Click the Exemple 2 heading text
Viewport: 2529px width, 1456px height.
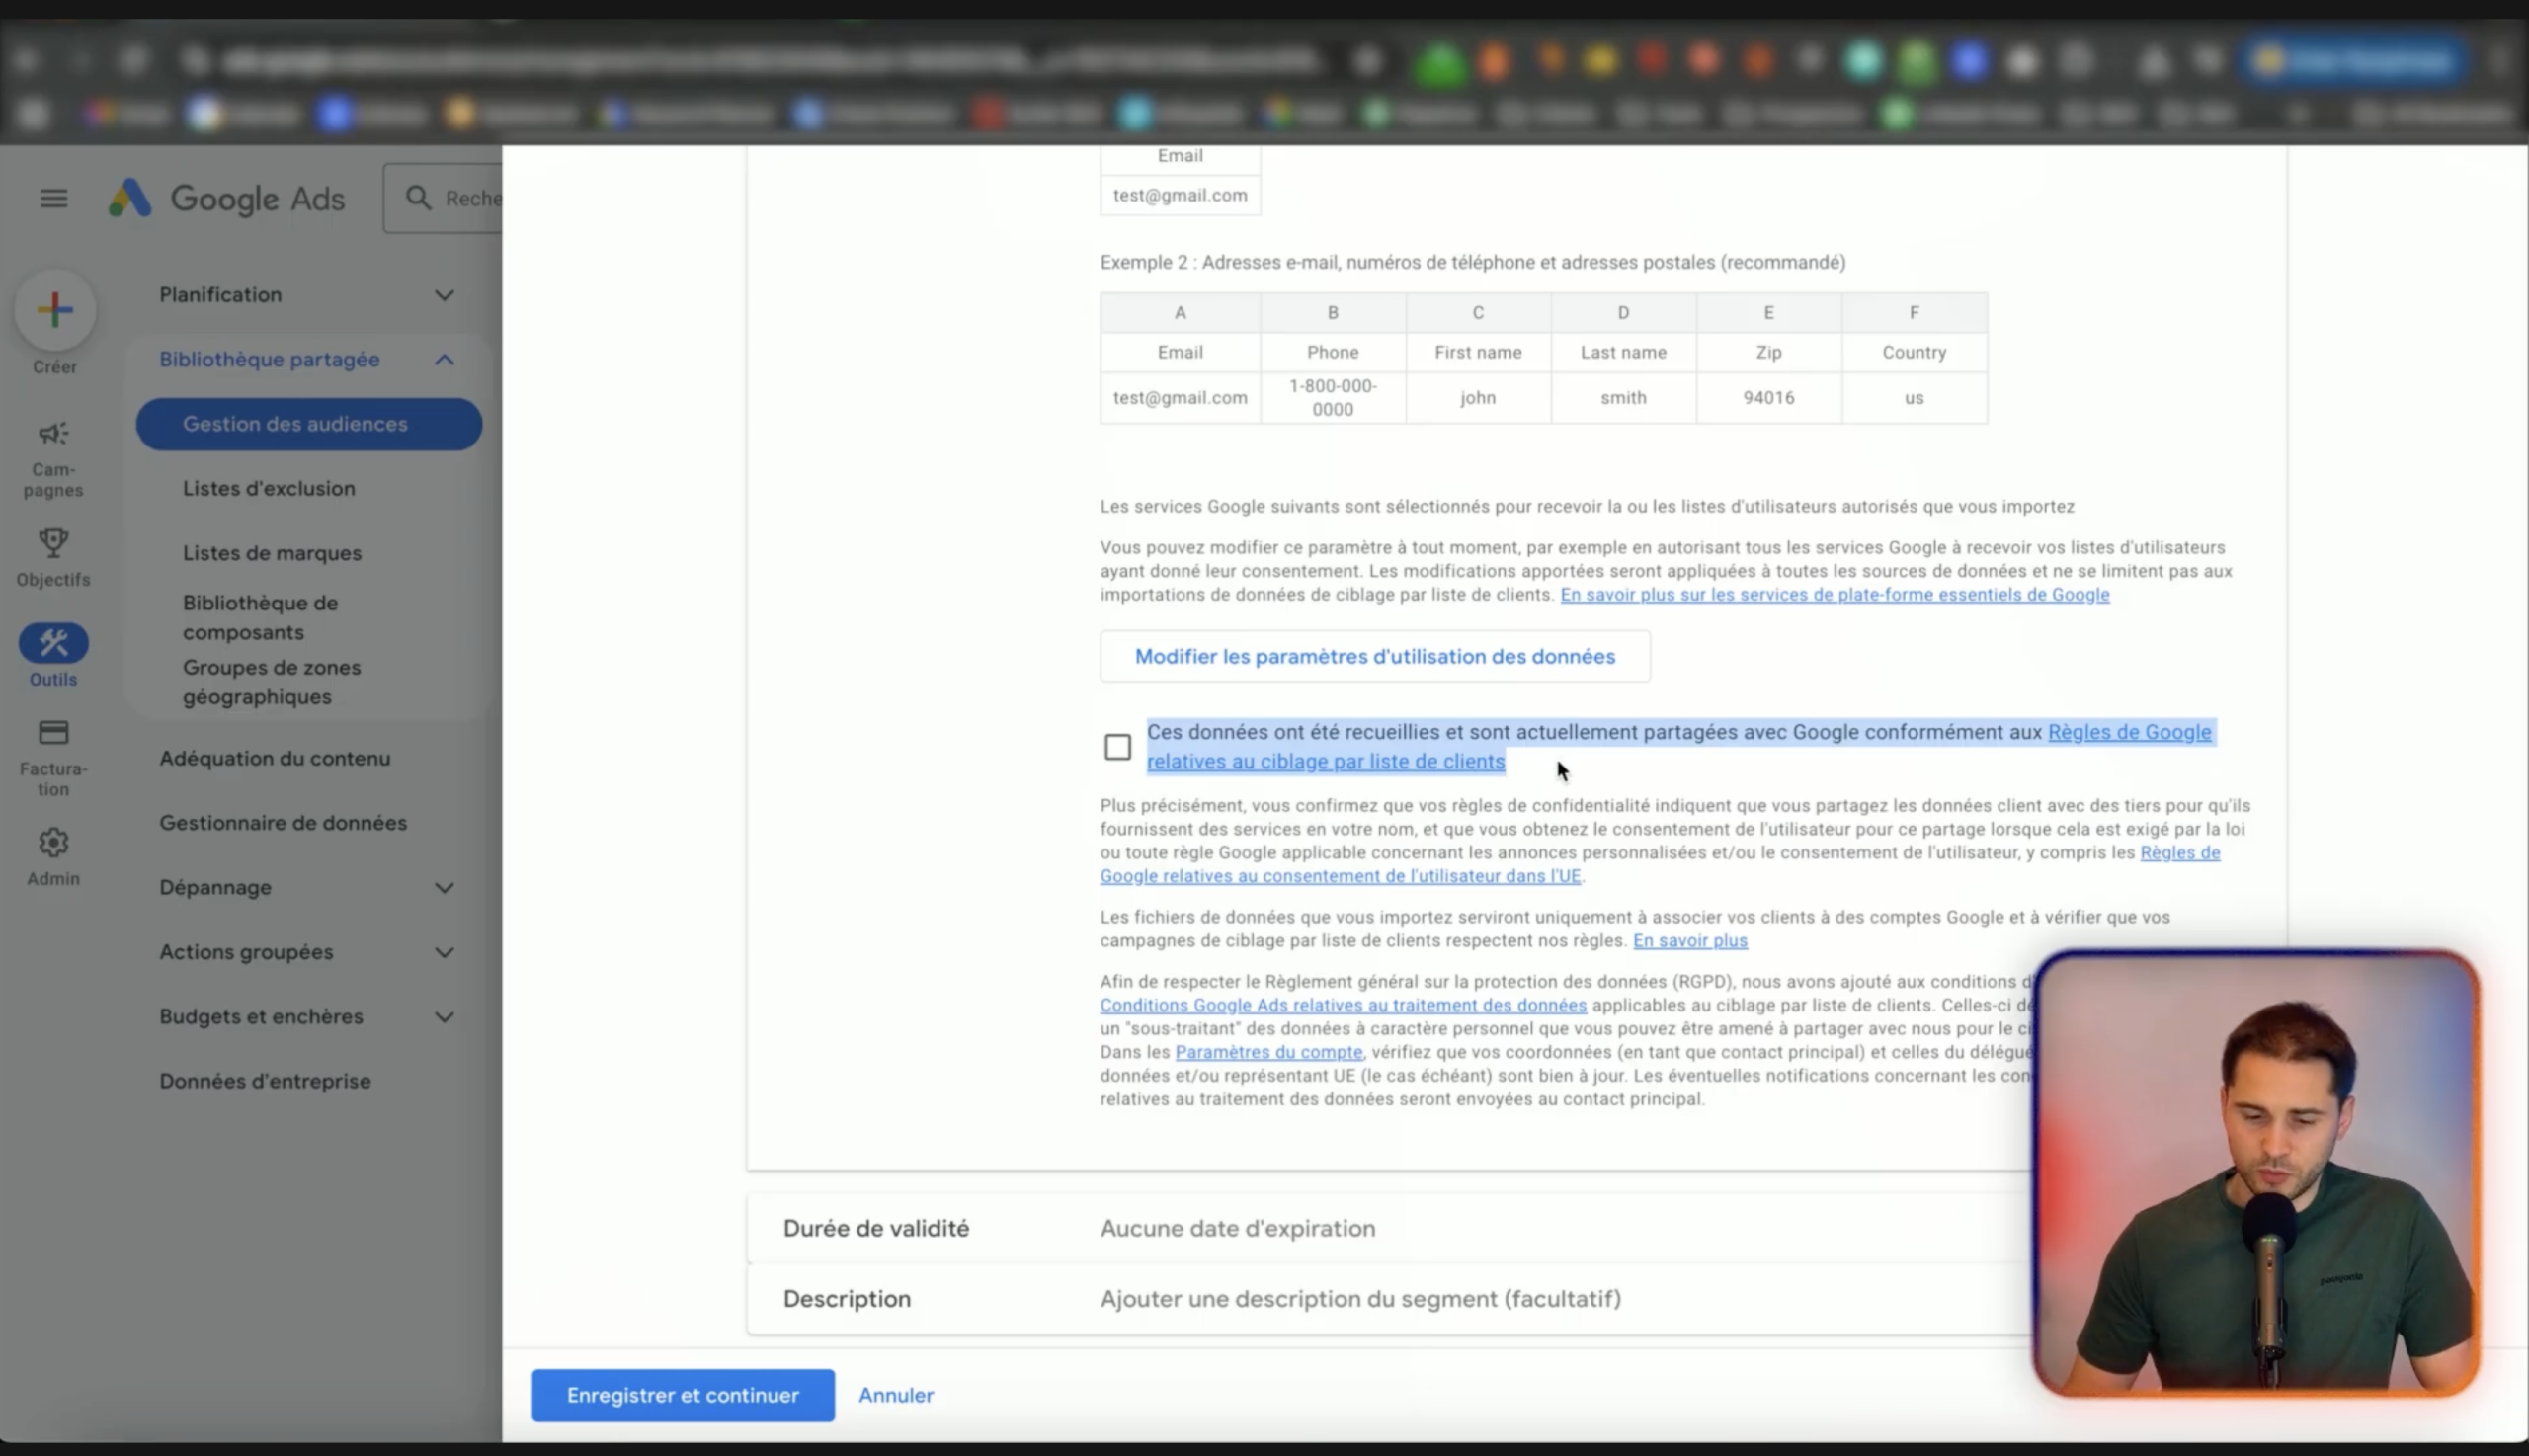click(1472, 262)
